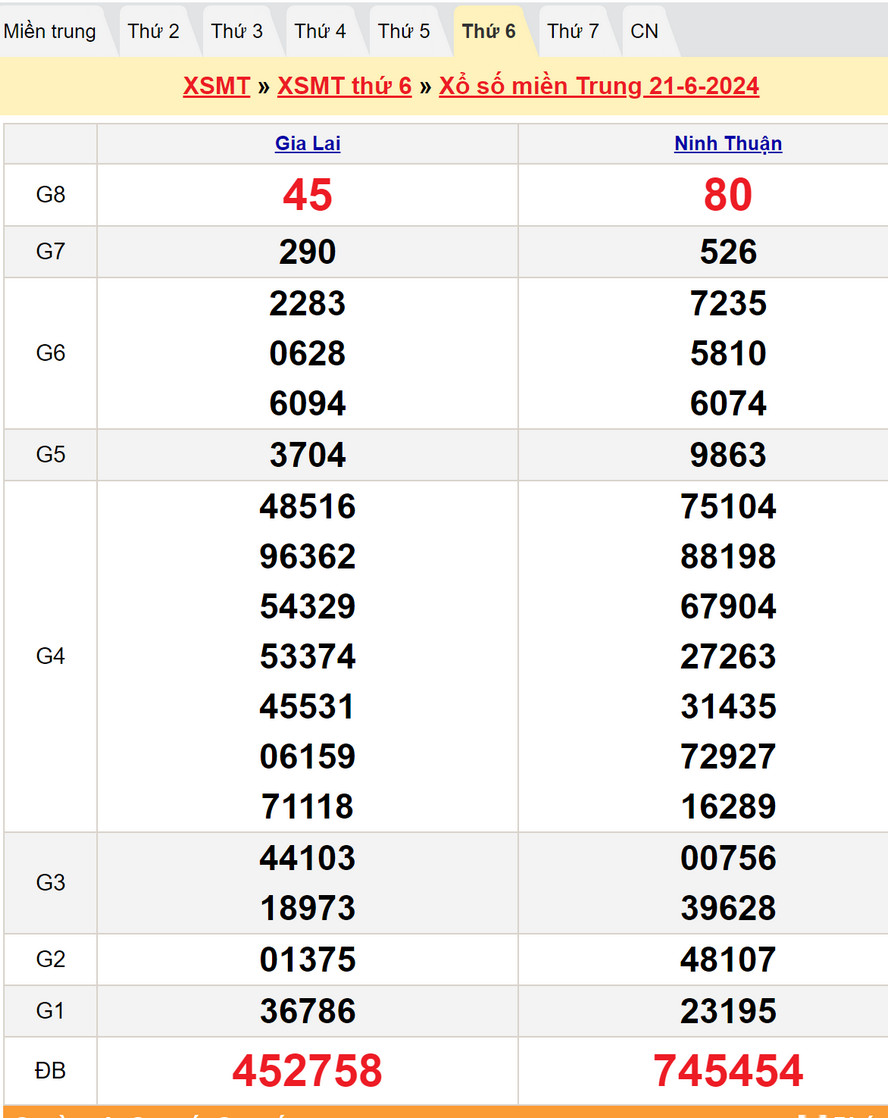Select the CN tab

tap(645, 31)
